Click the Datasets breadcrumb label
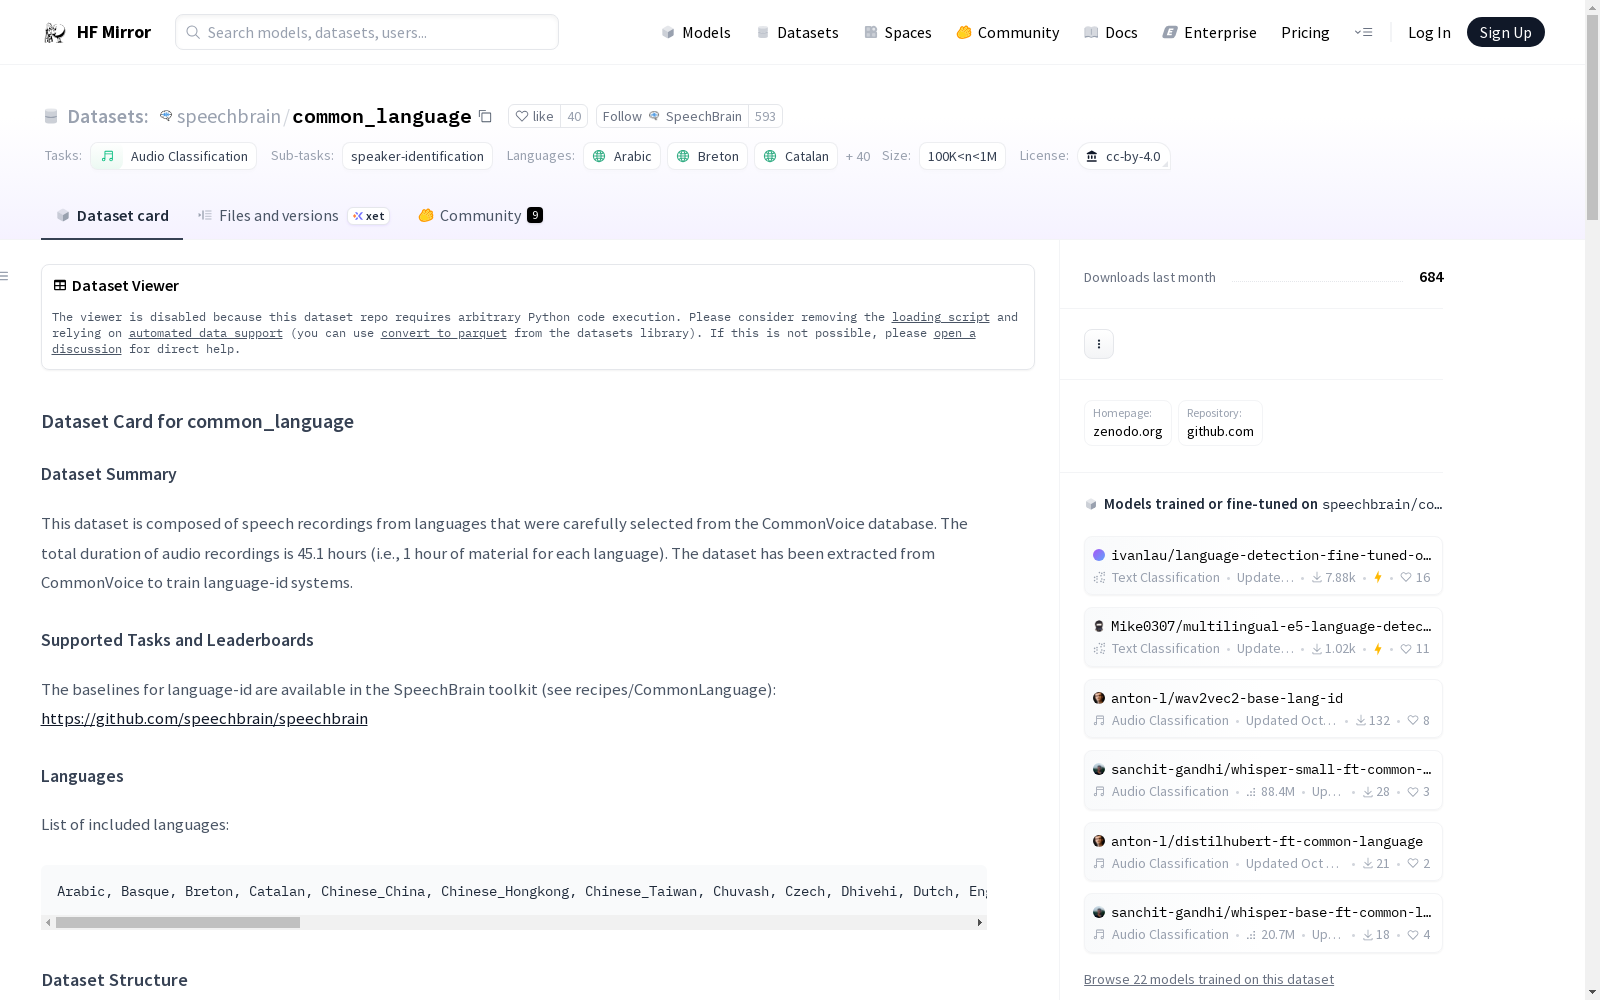The width and height of the screenshot is (1600, 1000). click(x=108, y=117)
